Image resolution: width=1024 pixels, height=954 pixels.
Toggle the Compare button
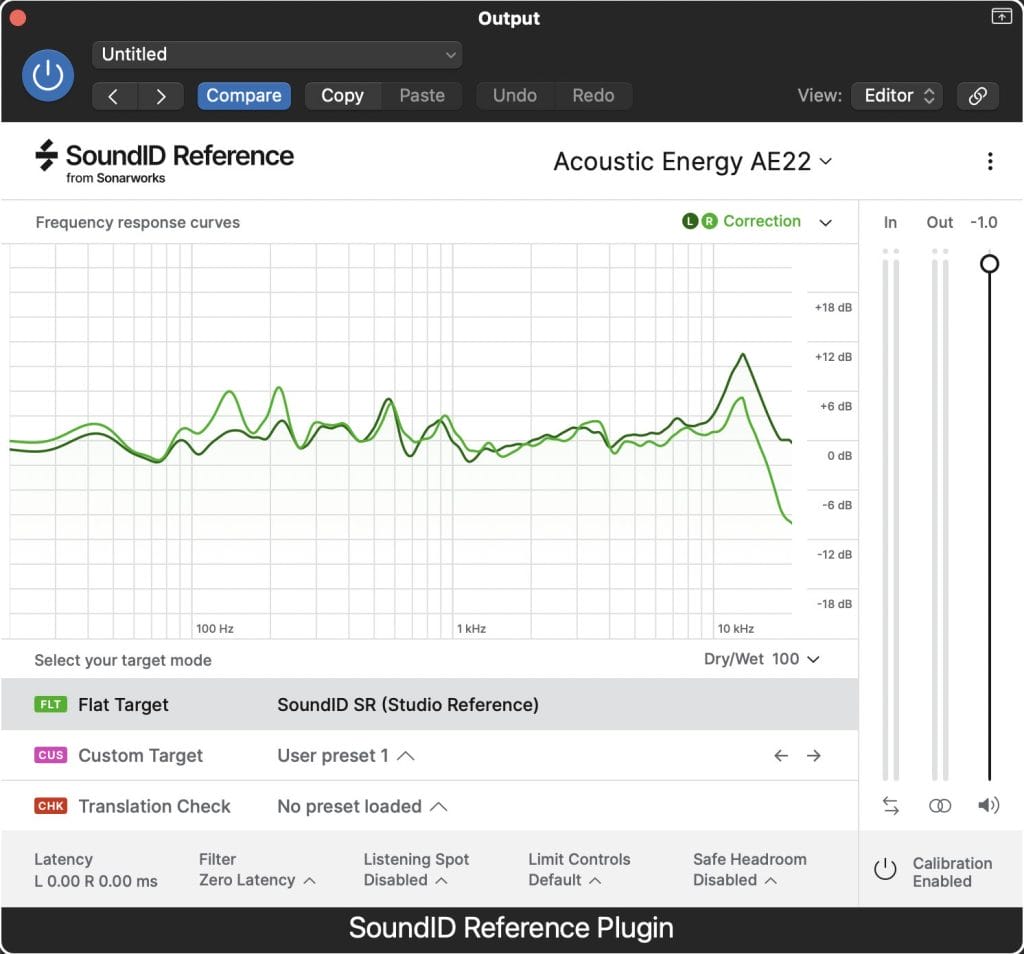point(244,96)
